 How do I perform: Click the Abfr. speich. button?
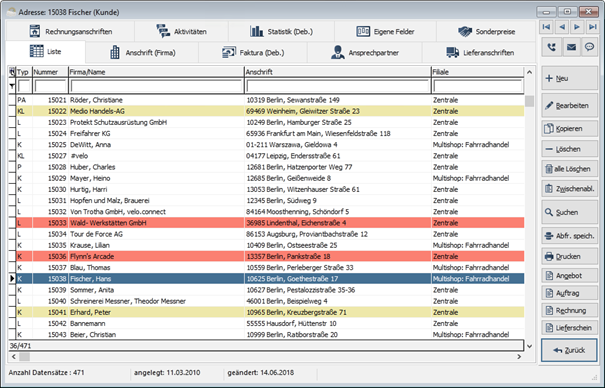click(x=570, y=236)
